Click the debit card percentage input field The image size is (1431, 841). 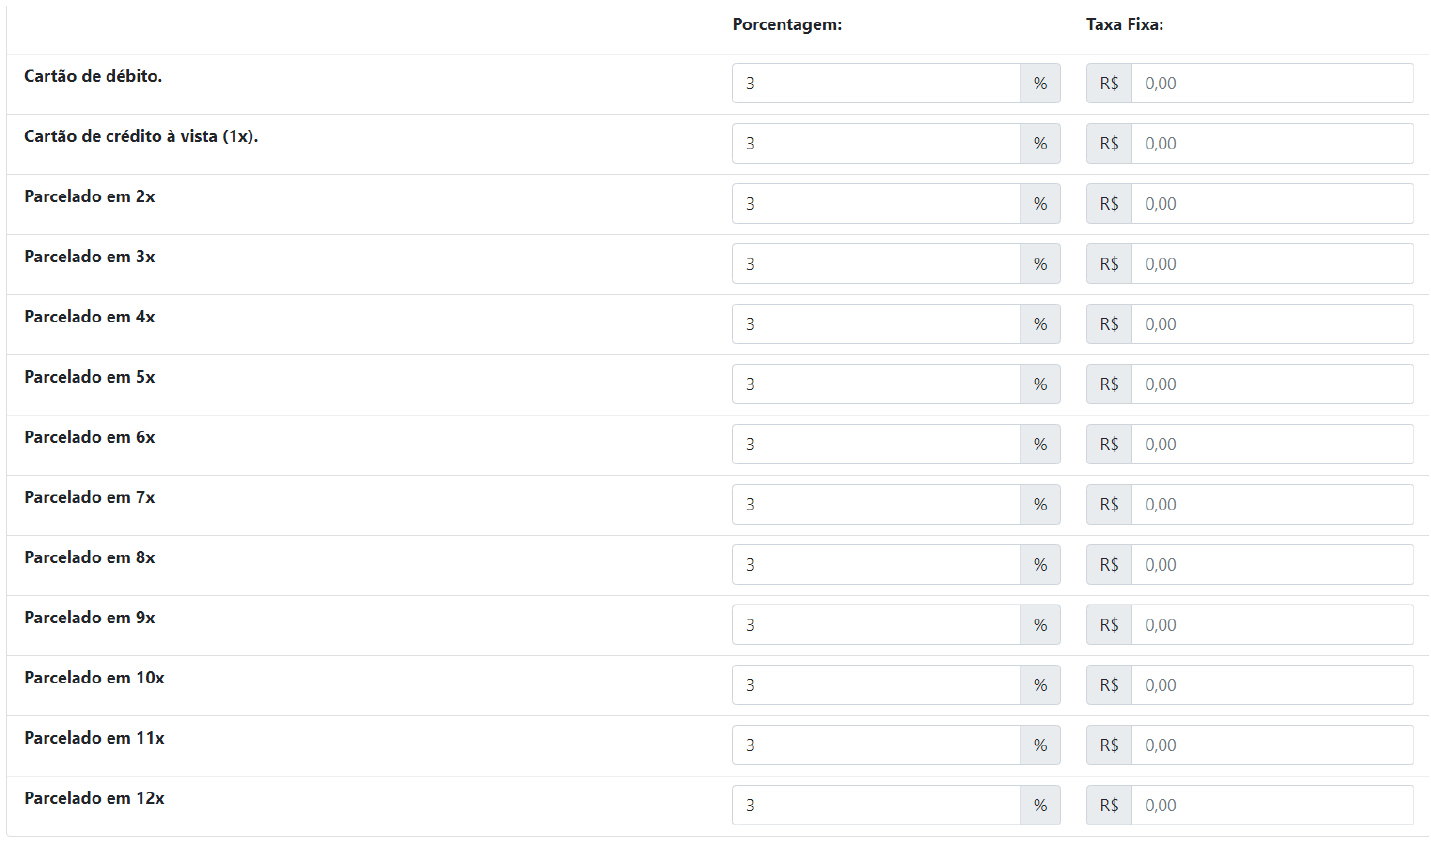tap(876, 83)
